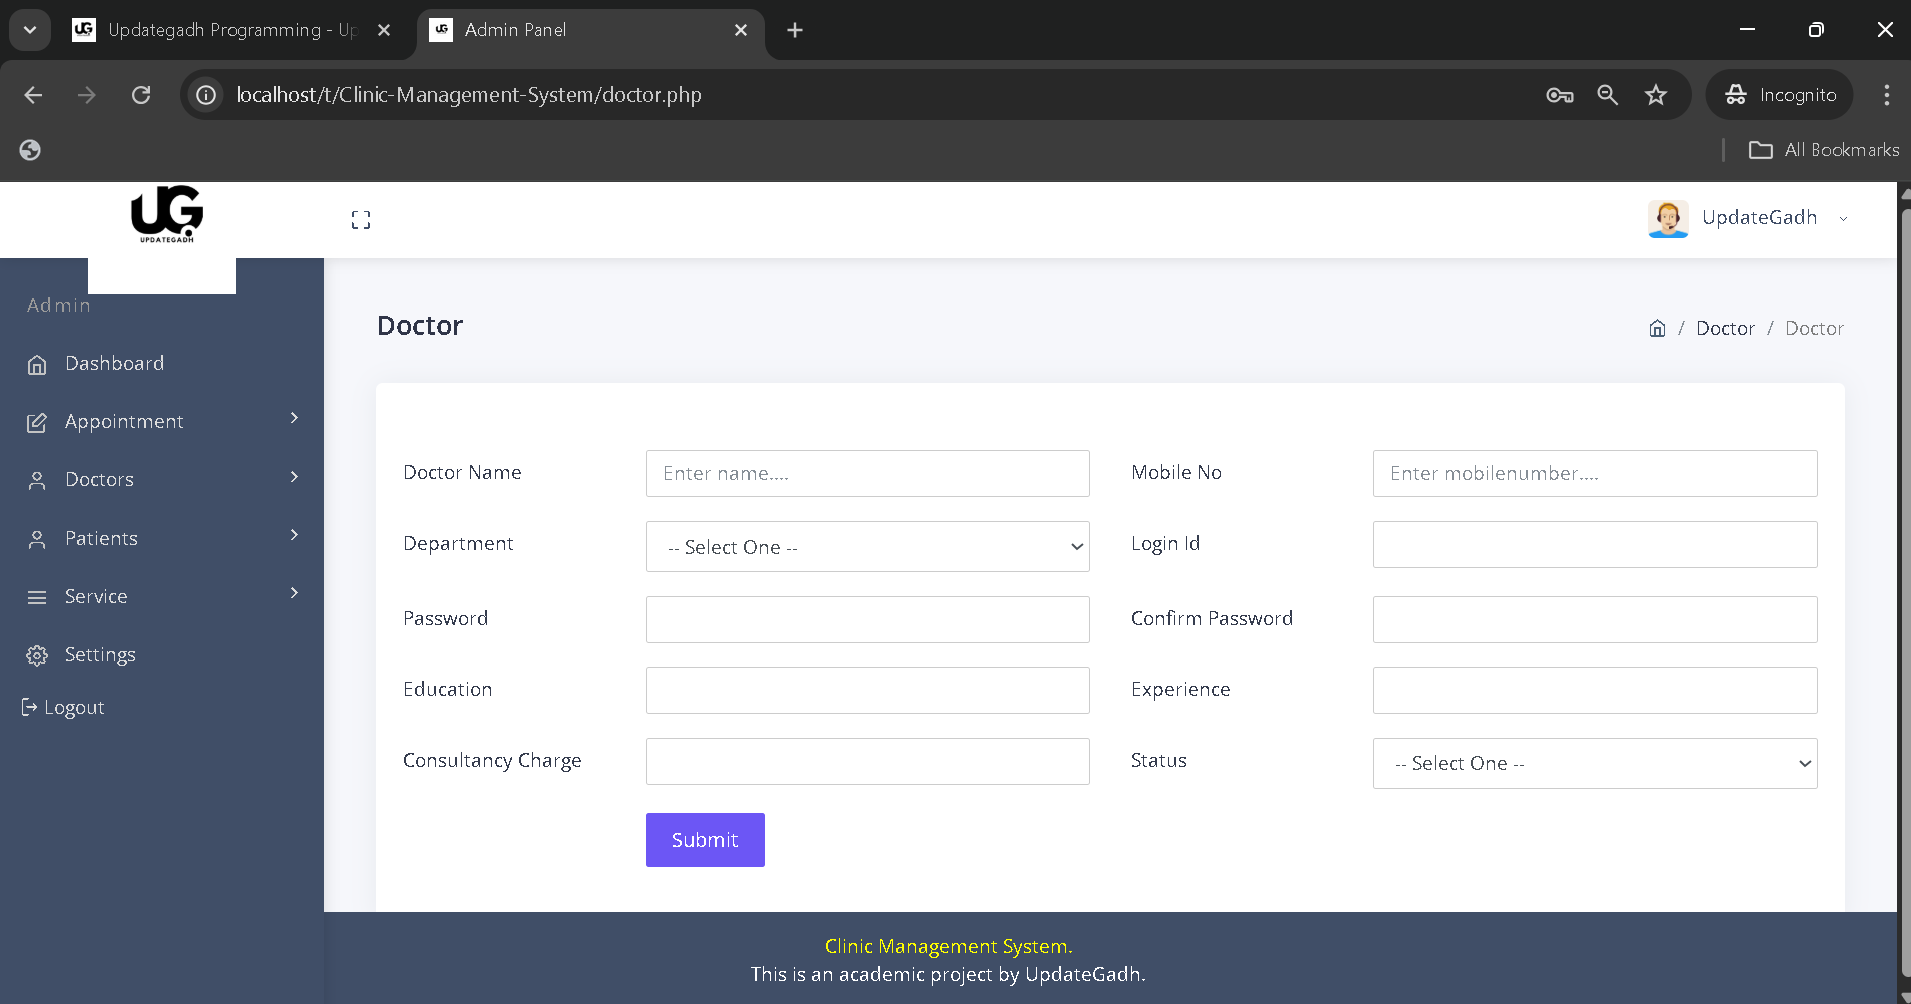Click the Logout icon in sidebar

click(29, 708)
